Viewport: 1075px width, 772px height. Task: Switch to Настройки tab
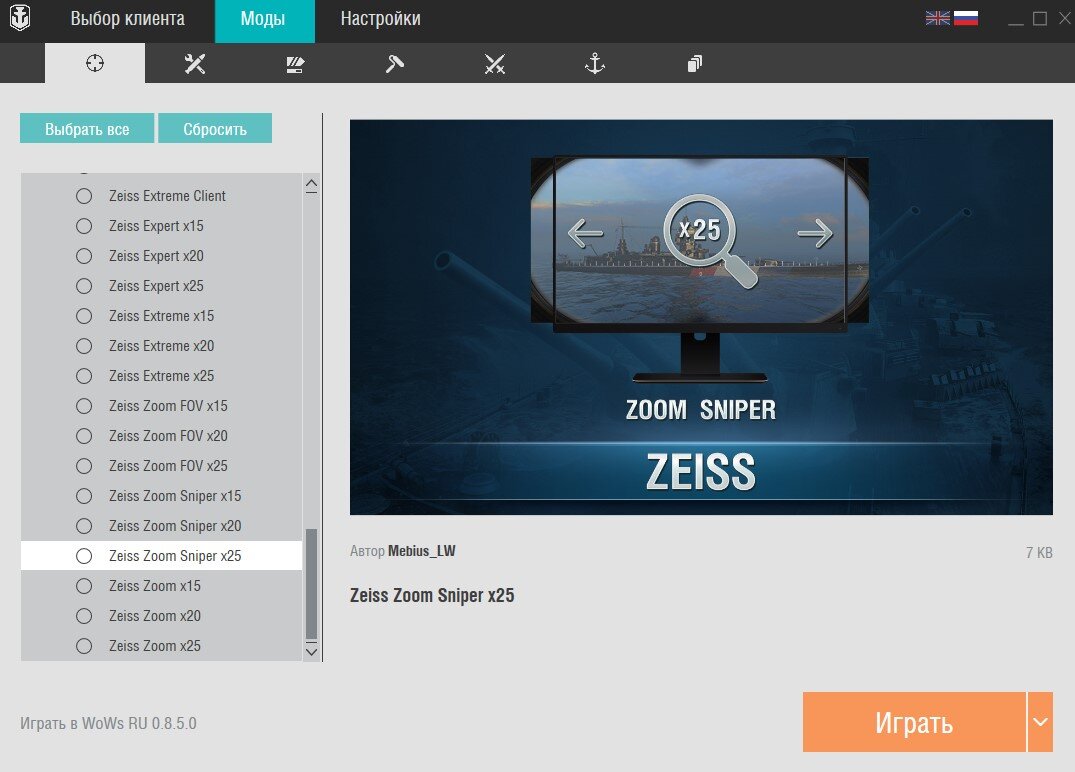[x=381, y=19]
